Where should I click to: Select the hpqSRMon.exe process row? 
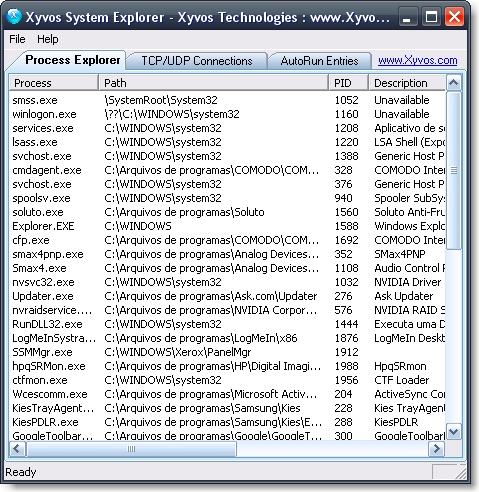[227, 366]
